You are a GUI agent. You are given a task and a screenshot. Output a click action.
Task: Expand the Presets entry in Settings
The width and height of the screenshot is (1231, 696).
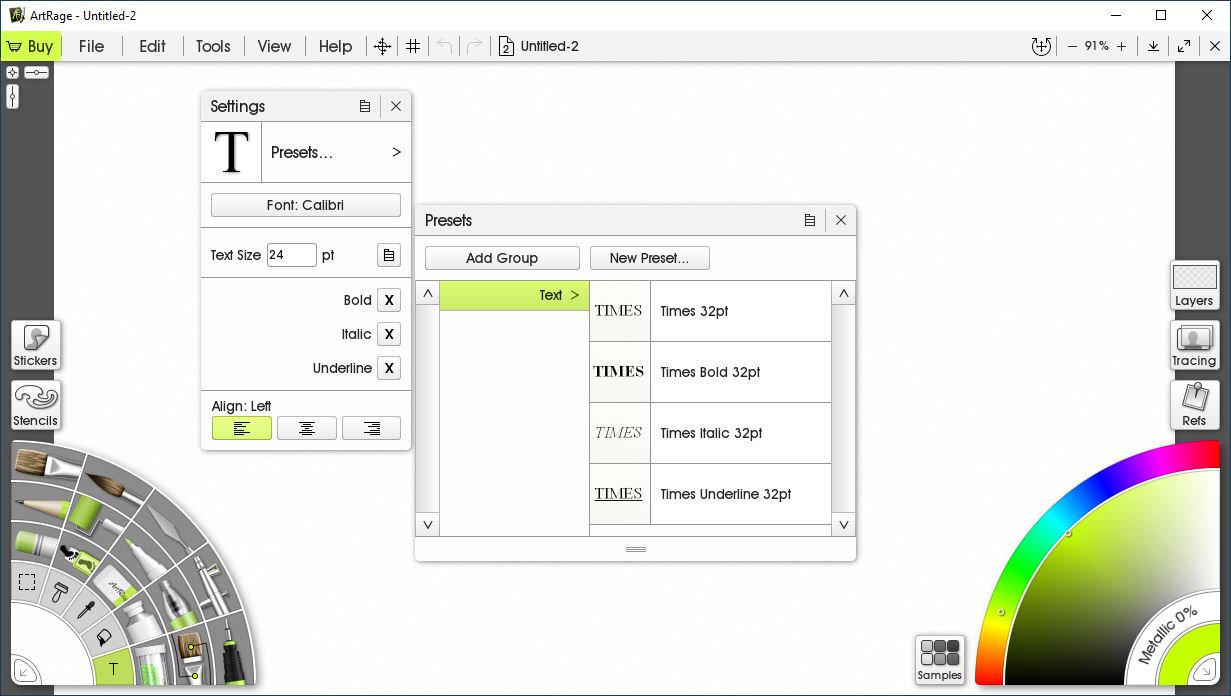(x=336, y=152)
